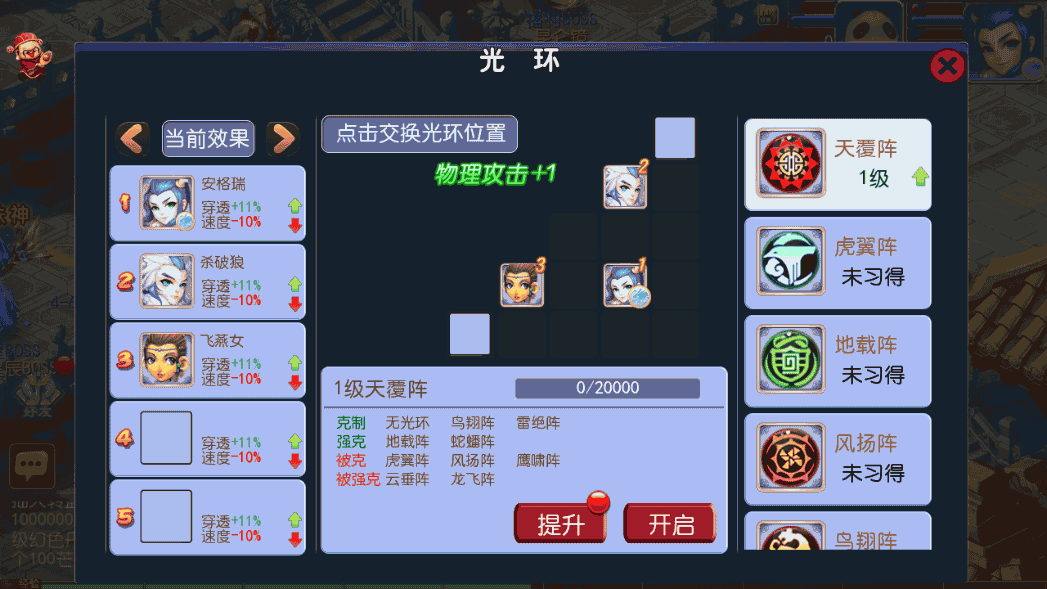Show previous effect with left arrow
Viewport: 1047px width, 589px height.
coord(132,138)
